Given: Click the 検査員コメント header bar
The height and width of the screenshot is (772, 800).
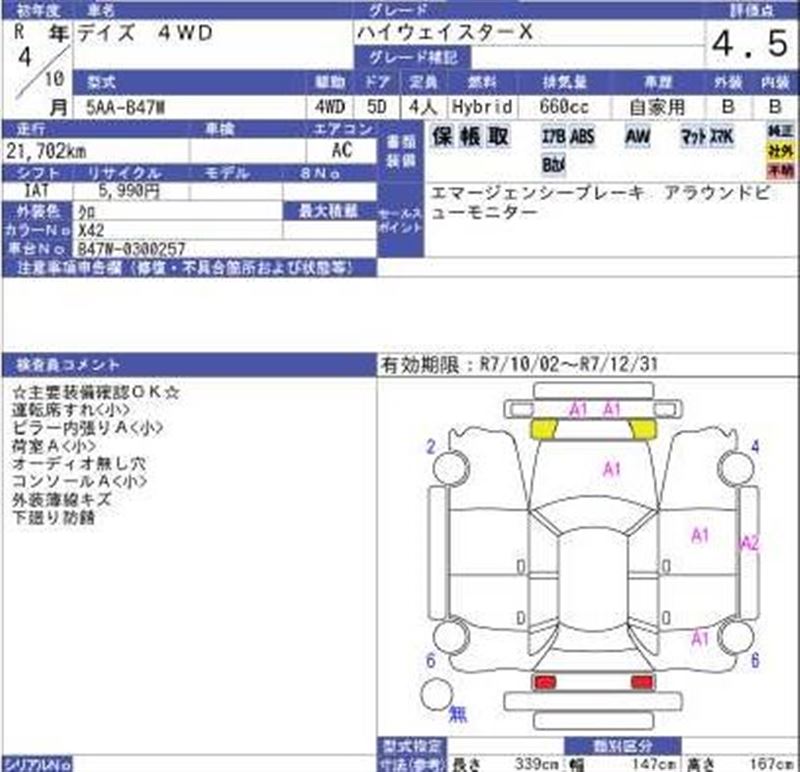Looking at the screenshot, I should pyautogui.click(x=189, y=365).
